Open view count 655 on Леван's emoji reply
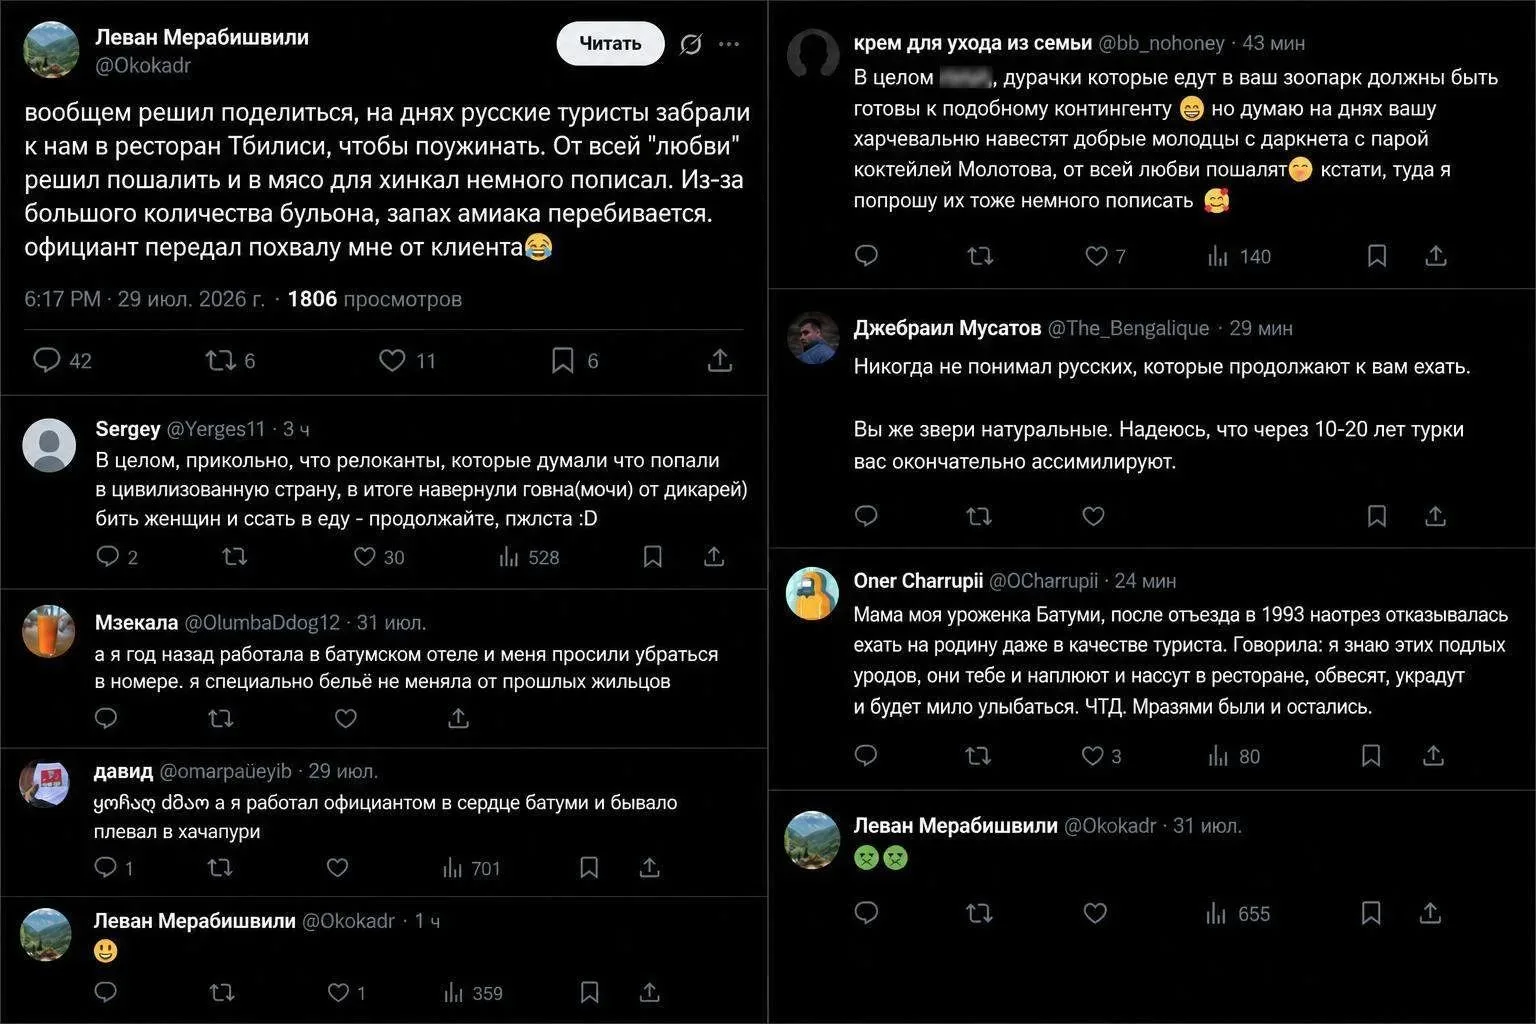This screenshot has width=1536, height=1024. tap(1238, 913)
